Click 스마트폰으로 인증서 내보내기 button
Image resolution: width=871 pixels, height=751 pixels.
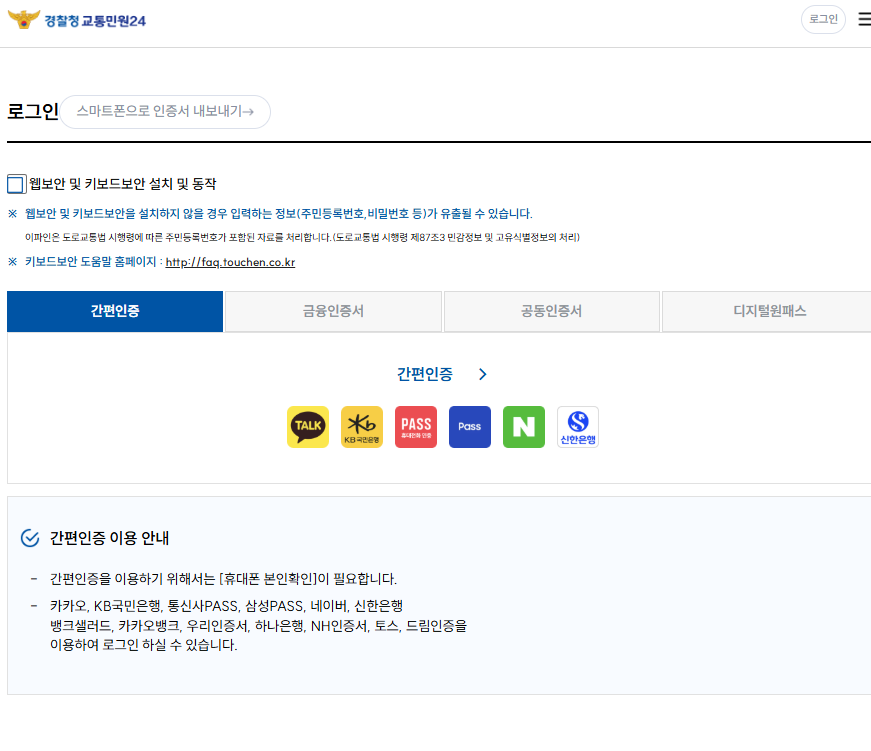click(164, 112)
